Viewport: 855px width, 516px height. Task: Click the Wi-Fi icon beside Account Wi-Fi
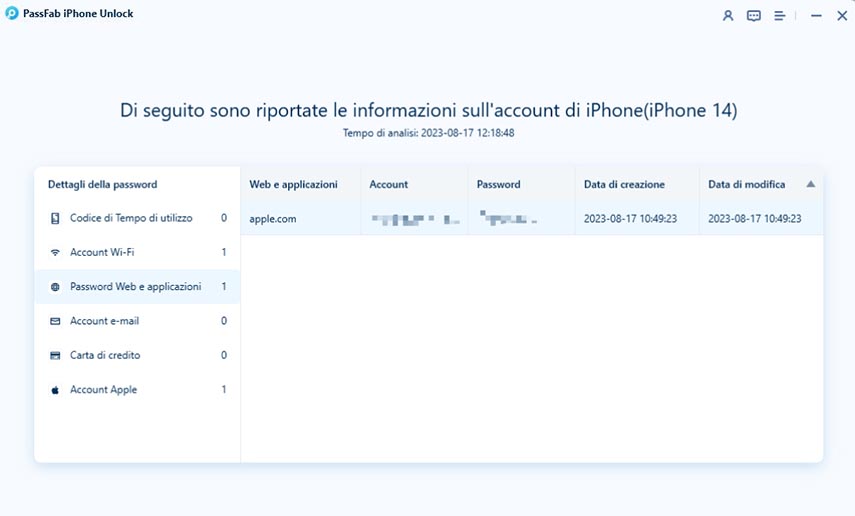click(55, 253)
